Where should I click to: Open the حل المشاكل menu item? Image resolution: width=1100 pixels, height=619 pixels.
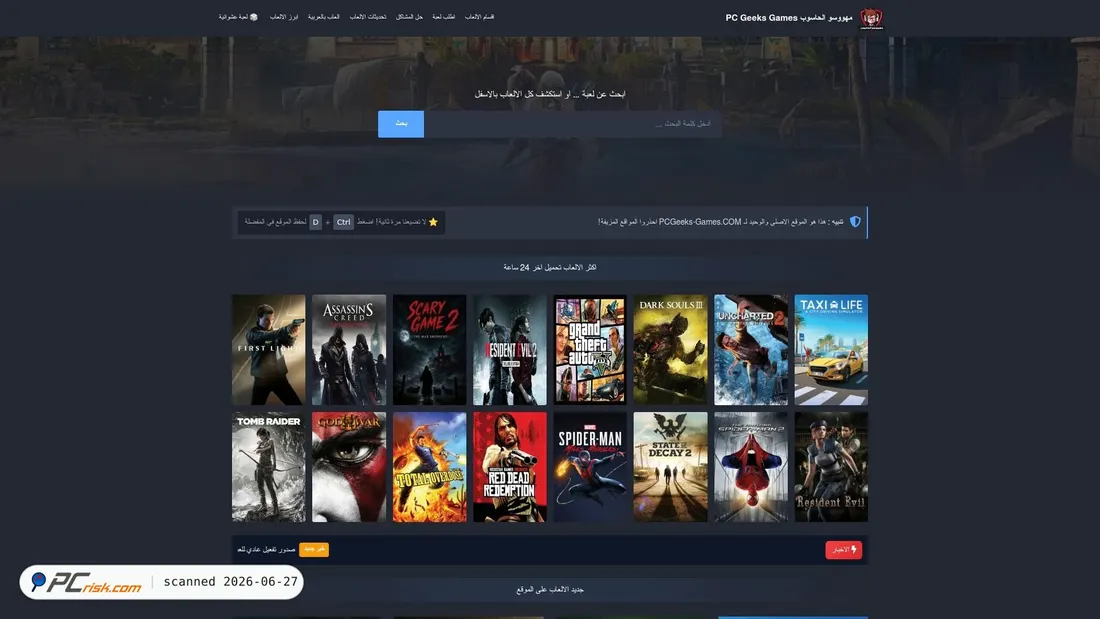[409, 17]
